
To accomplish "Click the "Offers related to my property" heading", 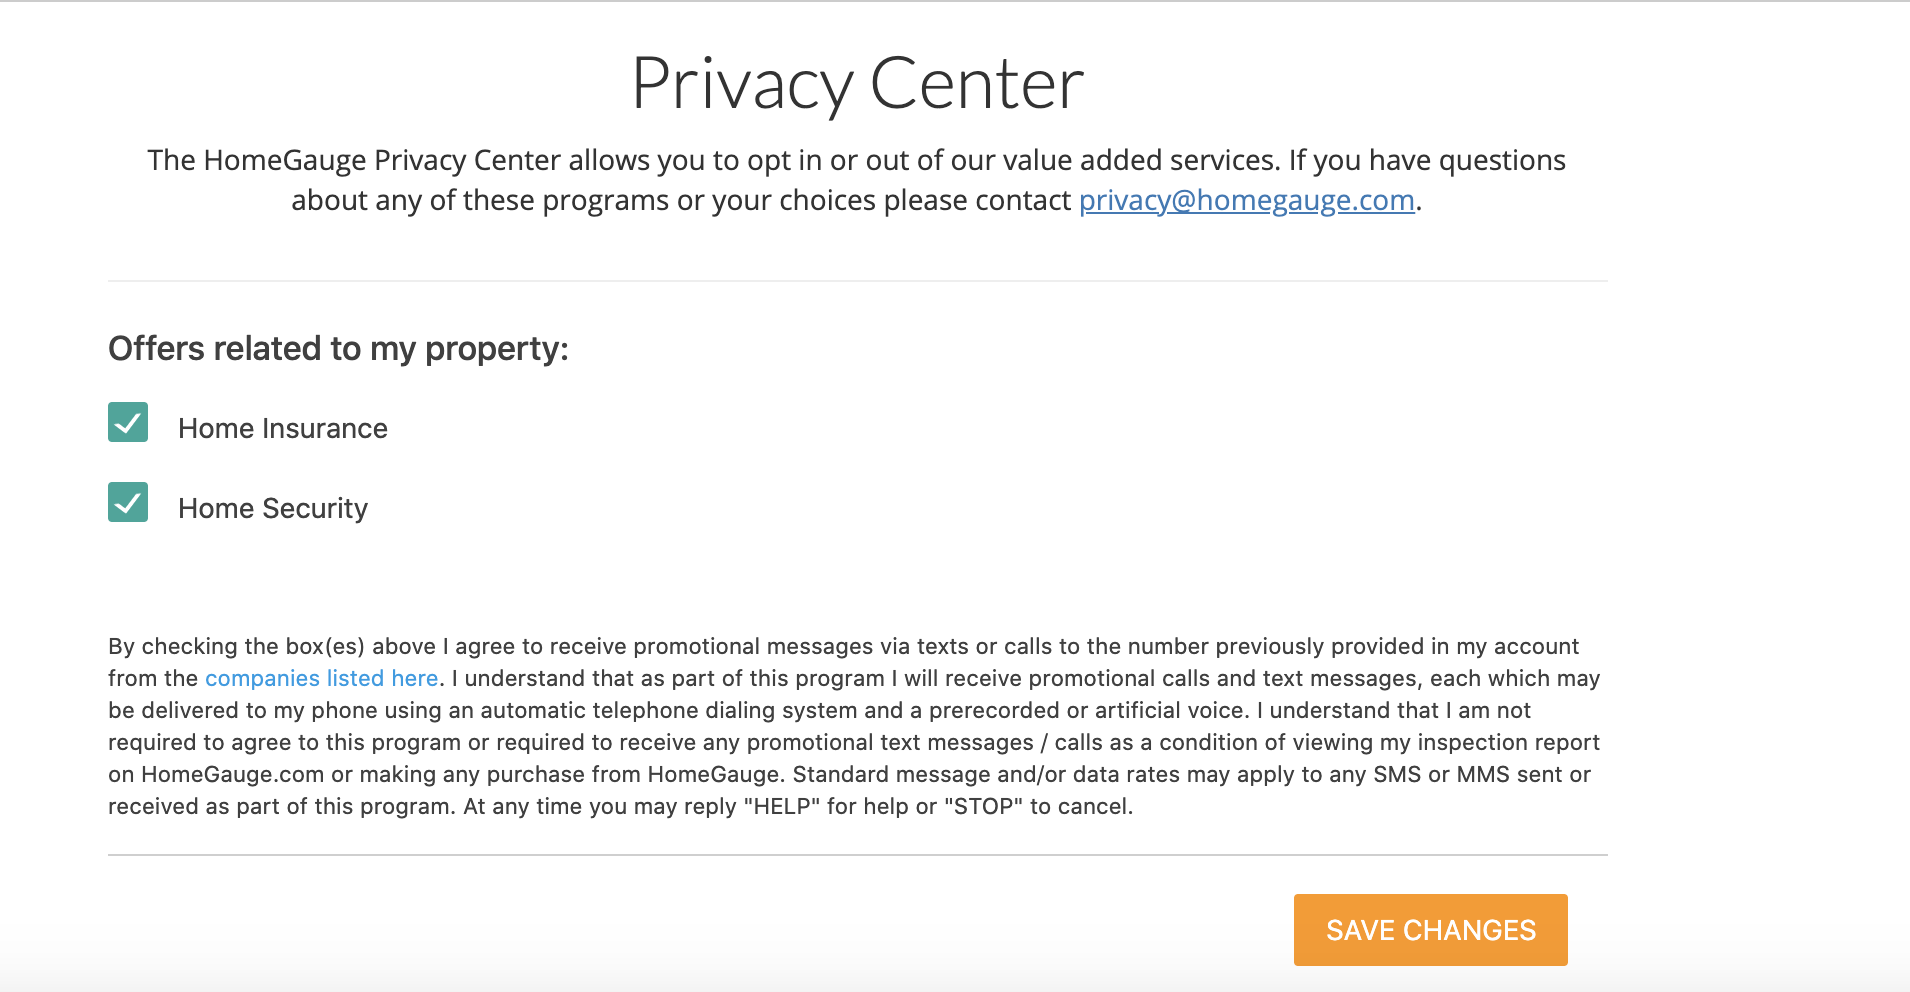I will pyautogui.click(x=338, y=349).
